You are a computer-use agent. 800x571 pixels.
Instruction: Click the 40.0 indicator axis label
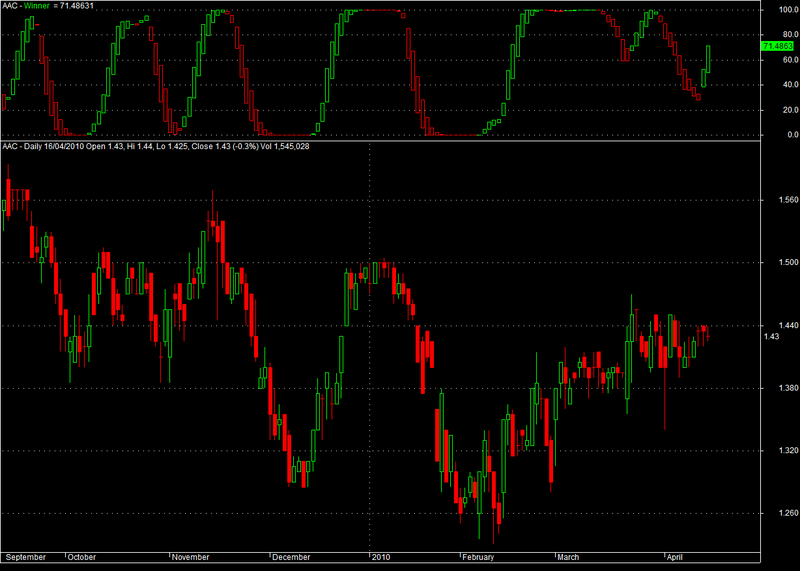point(790,85)
